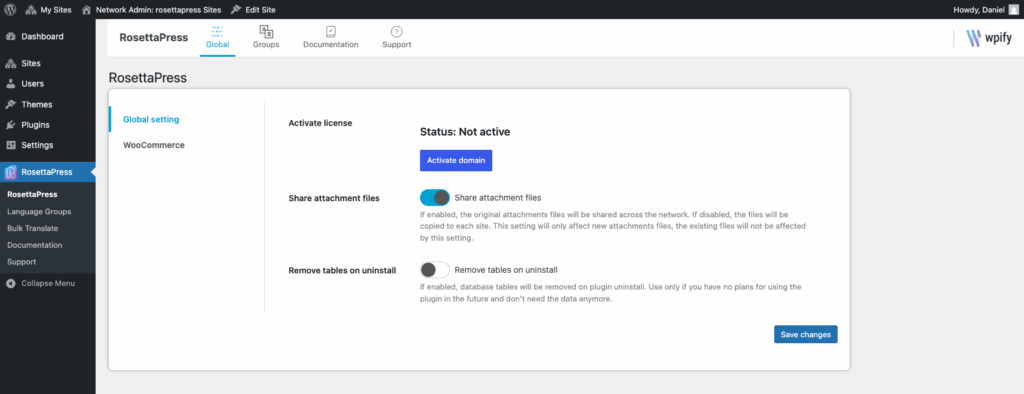Image resolution: width=1024 pixels, height=394 pixels.
Task: Click the Network Admin home icon
Action: click(x=86, y=10)
